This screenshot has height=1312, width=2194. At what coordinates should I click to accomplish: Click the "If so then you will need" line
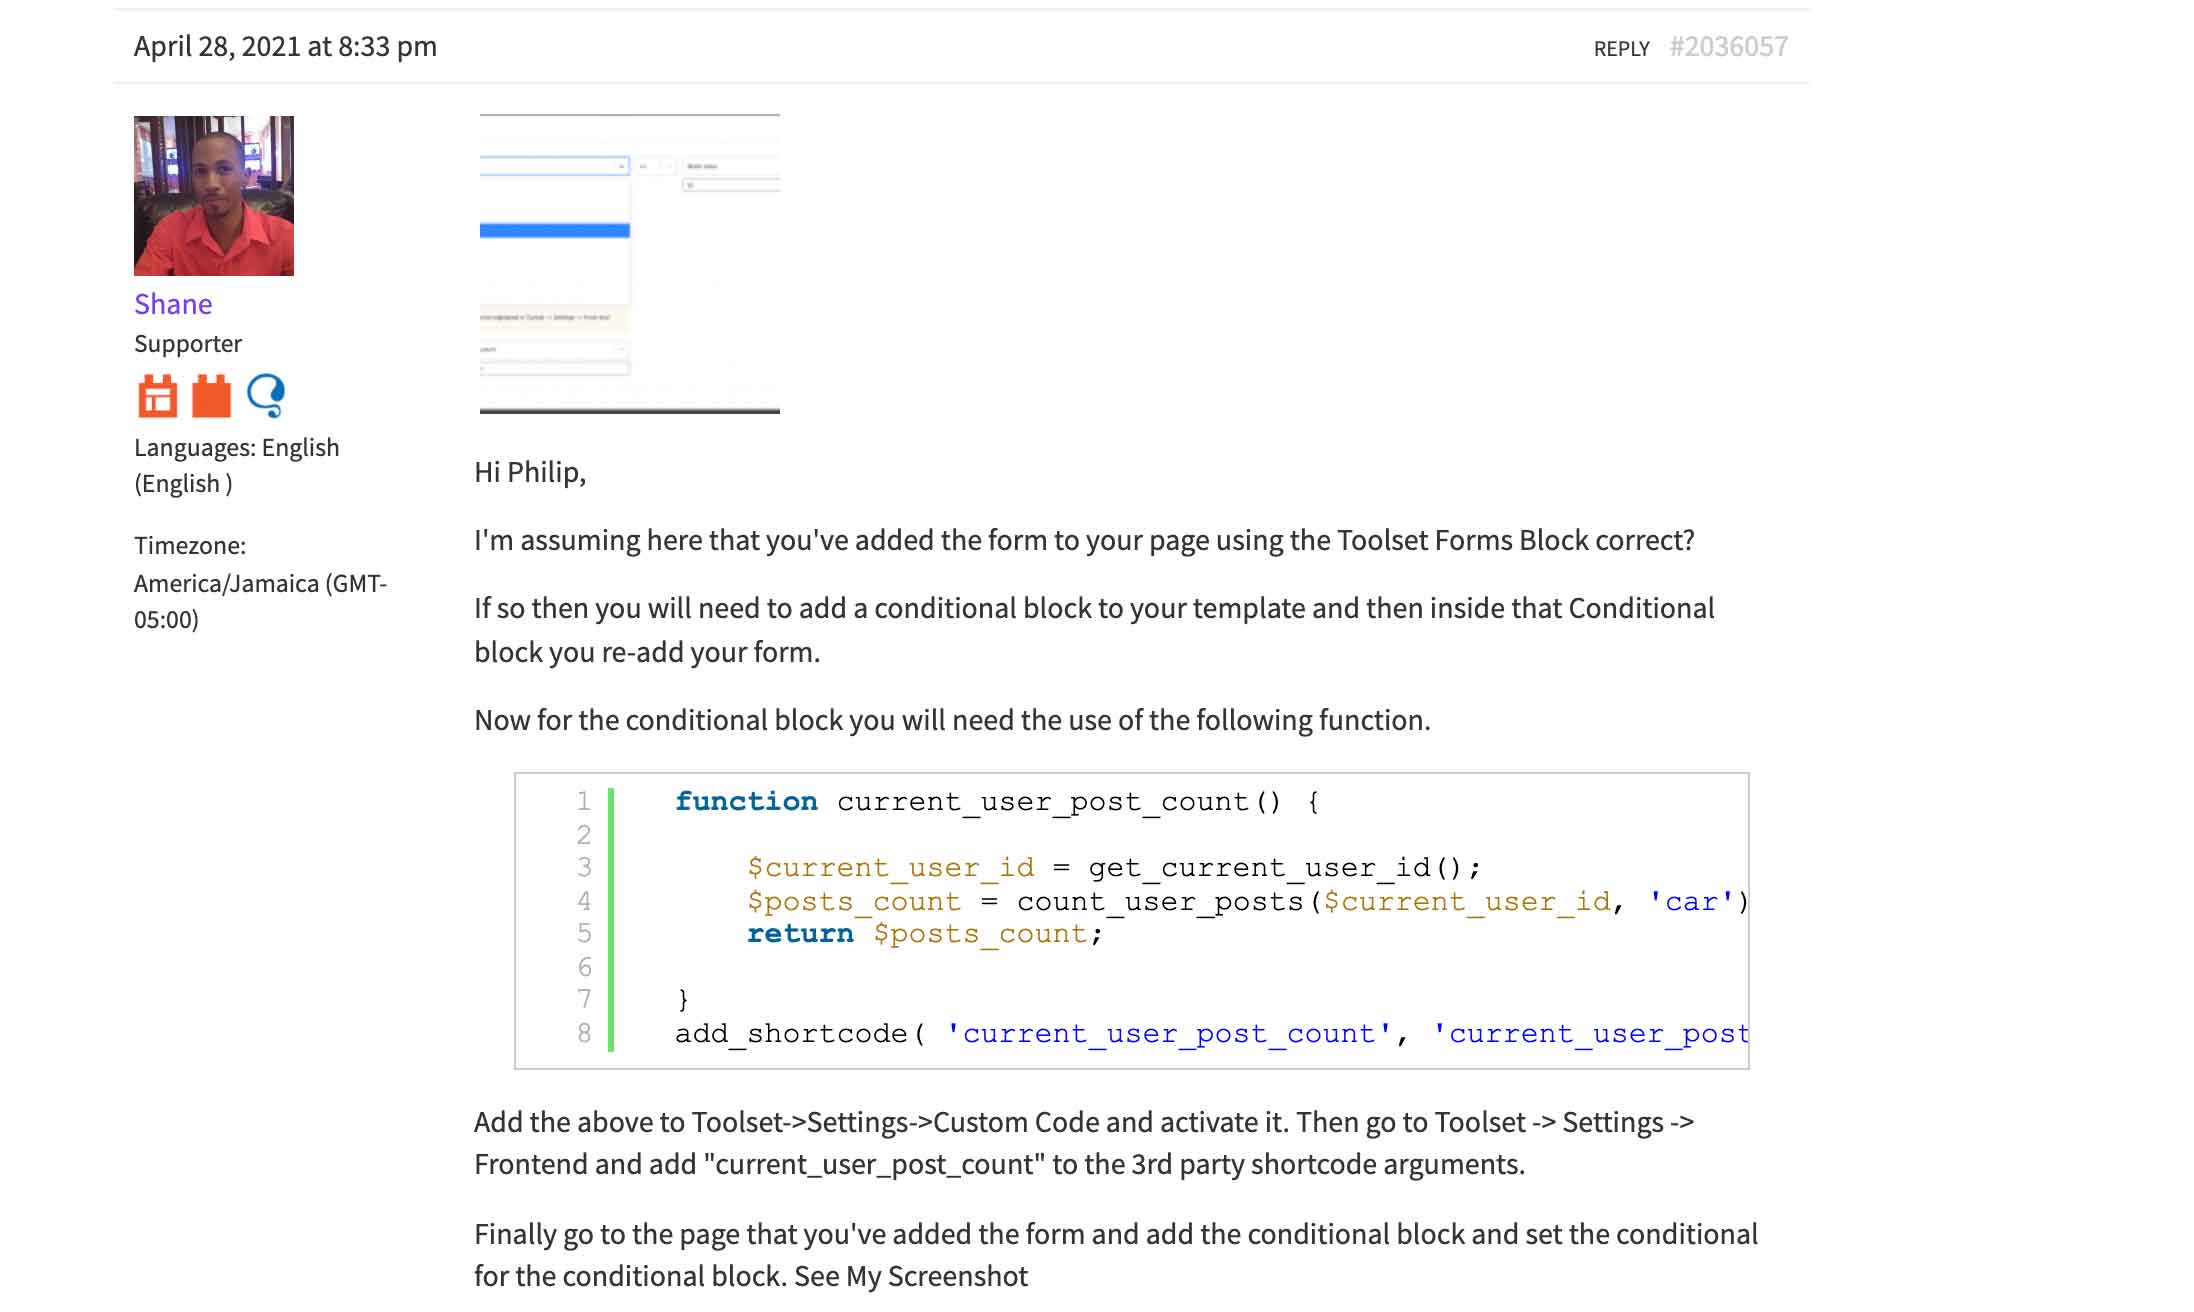pyautogui.click(x=1095, y=609)
